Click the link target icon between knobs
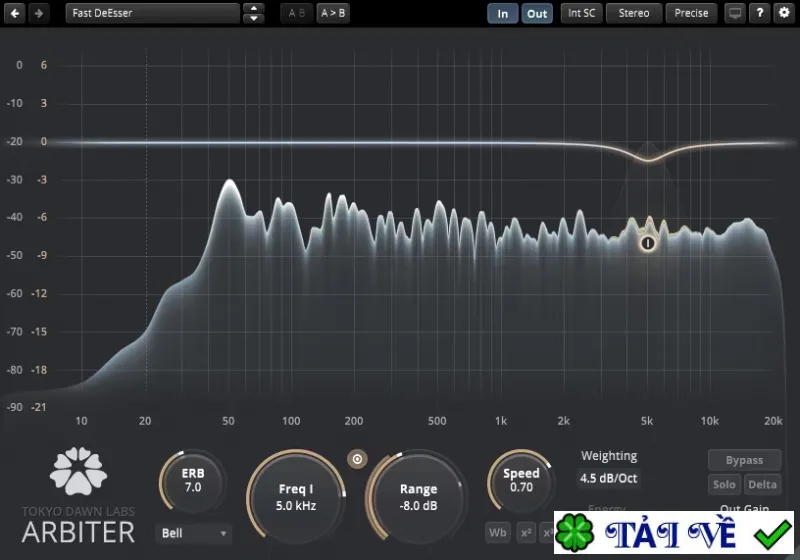This screenshot has width=800, height=560. coord(357,459)
